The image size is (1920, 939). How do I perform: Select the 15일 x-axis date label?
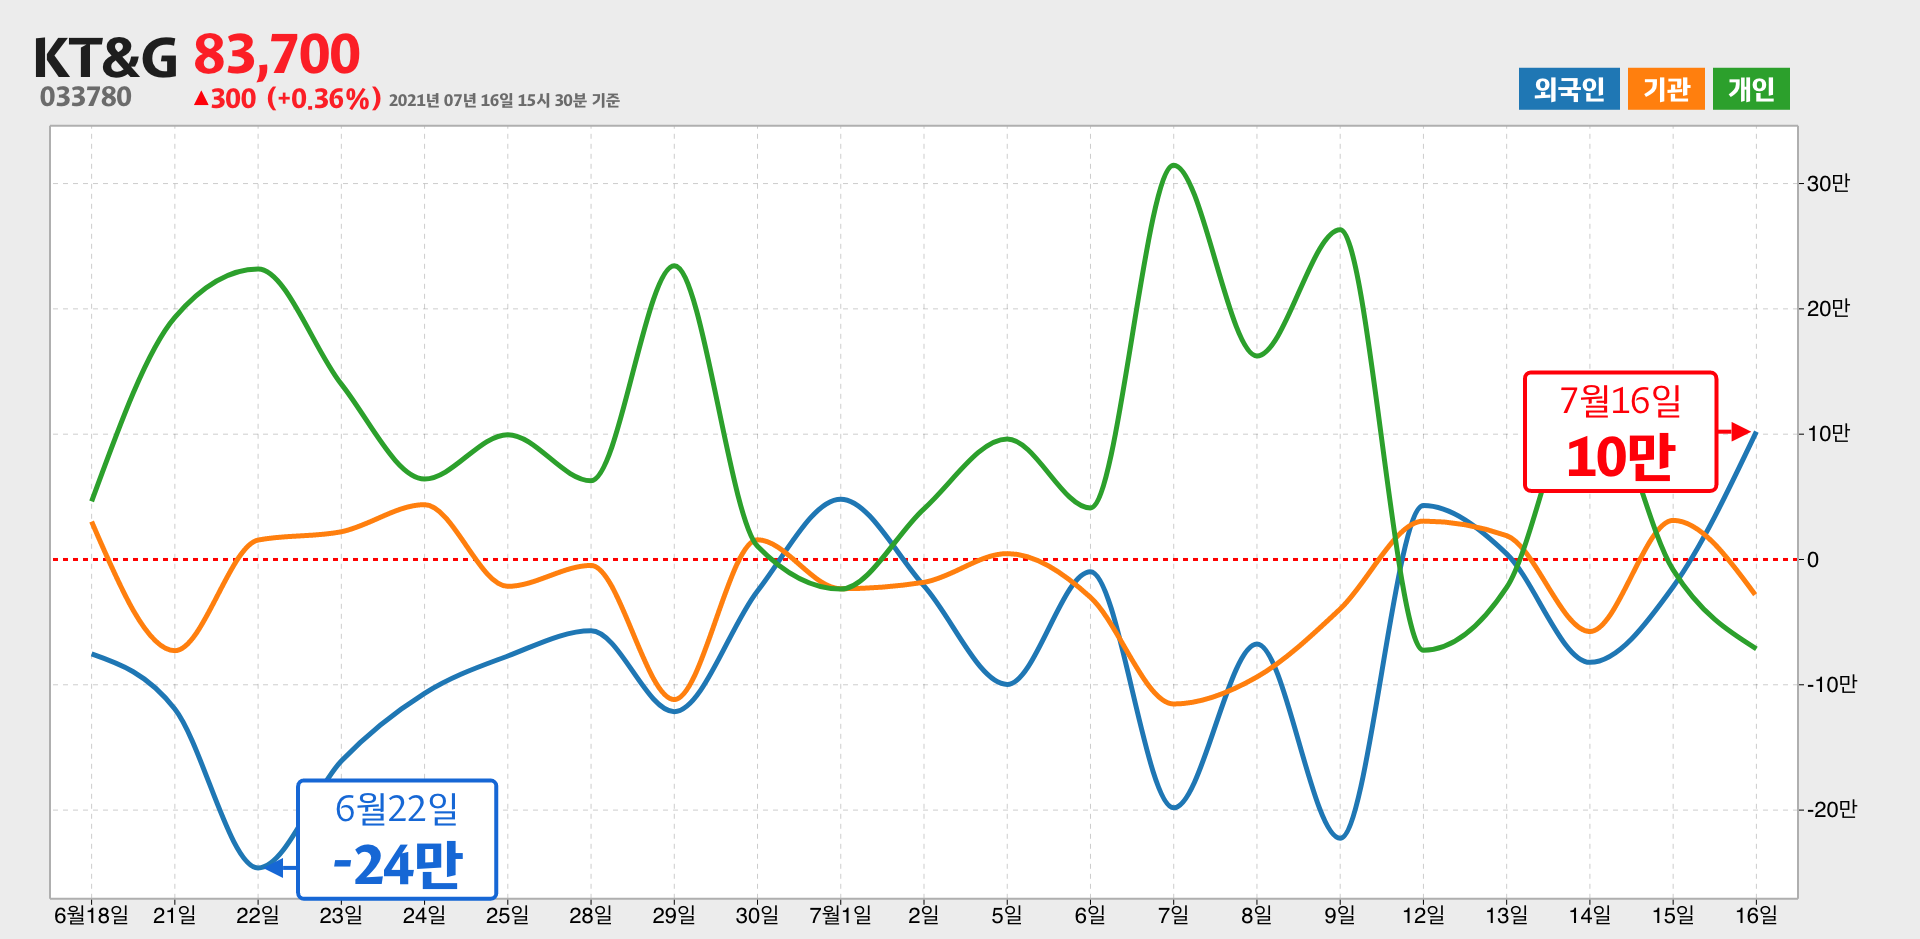(1673, 915)
